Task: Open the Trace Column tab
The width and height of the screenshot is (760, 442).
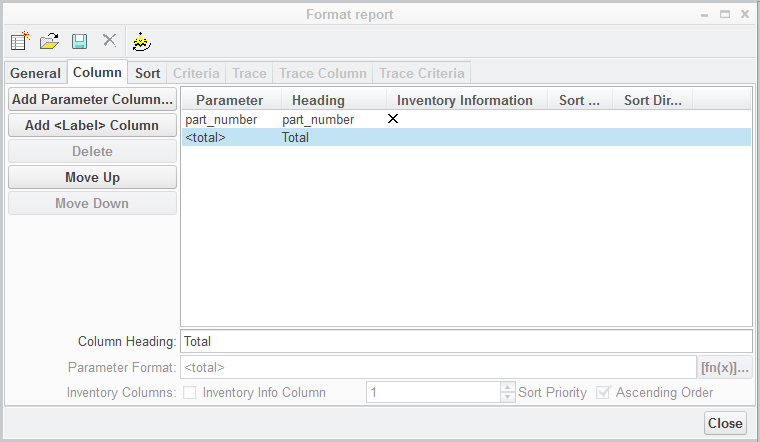Action: (323, 73)
